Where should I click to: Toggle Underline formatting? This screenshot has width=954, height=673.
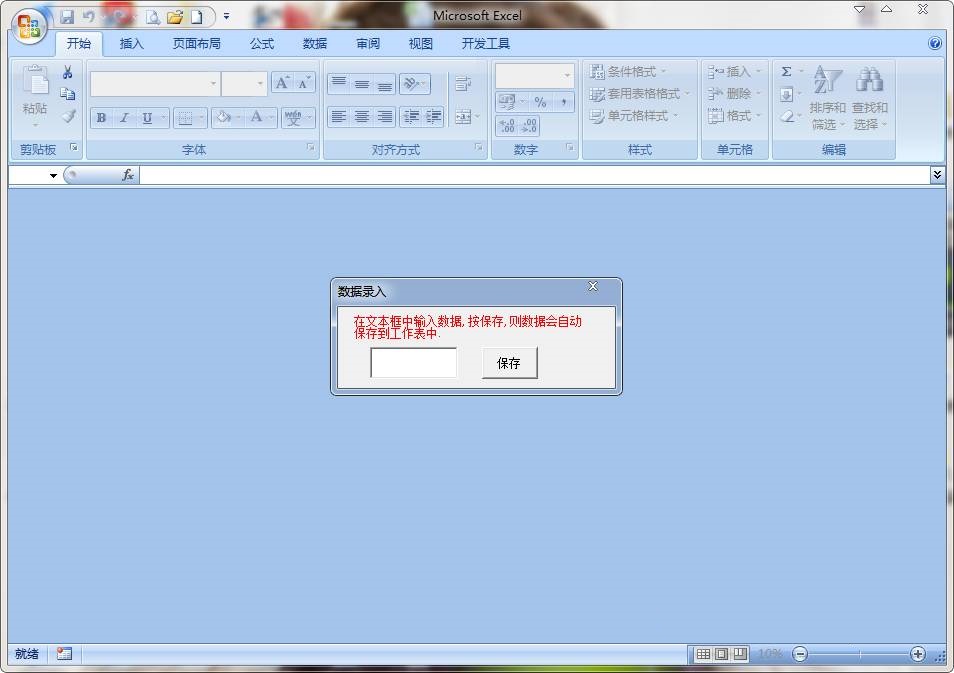(x=147, y=118)
